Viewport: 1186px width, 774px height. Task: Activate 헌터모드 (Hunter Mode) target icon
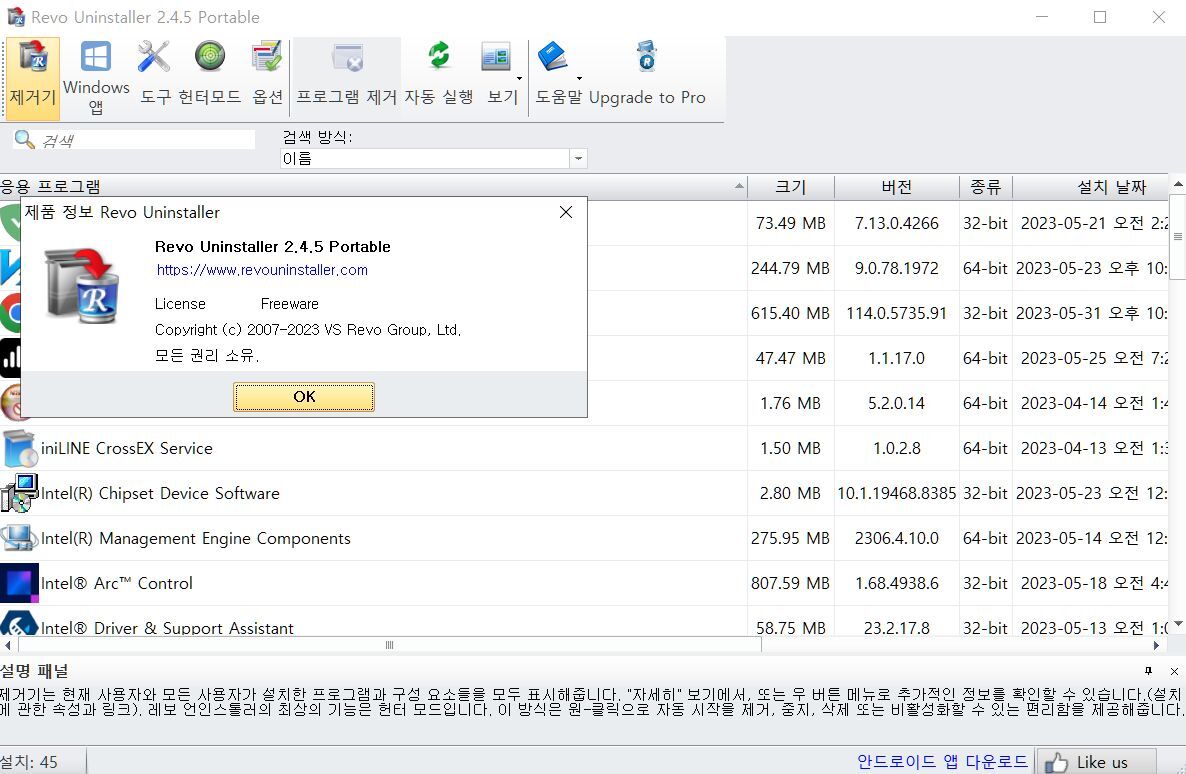210,57
